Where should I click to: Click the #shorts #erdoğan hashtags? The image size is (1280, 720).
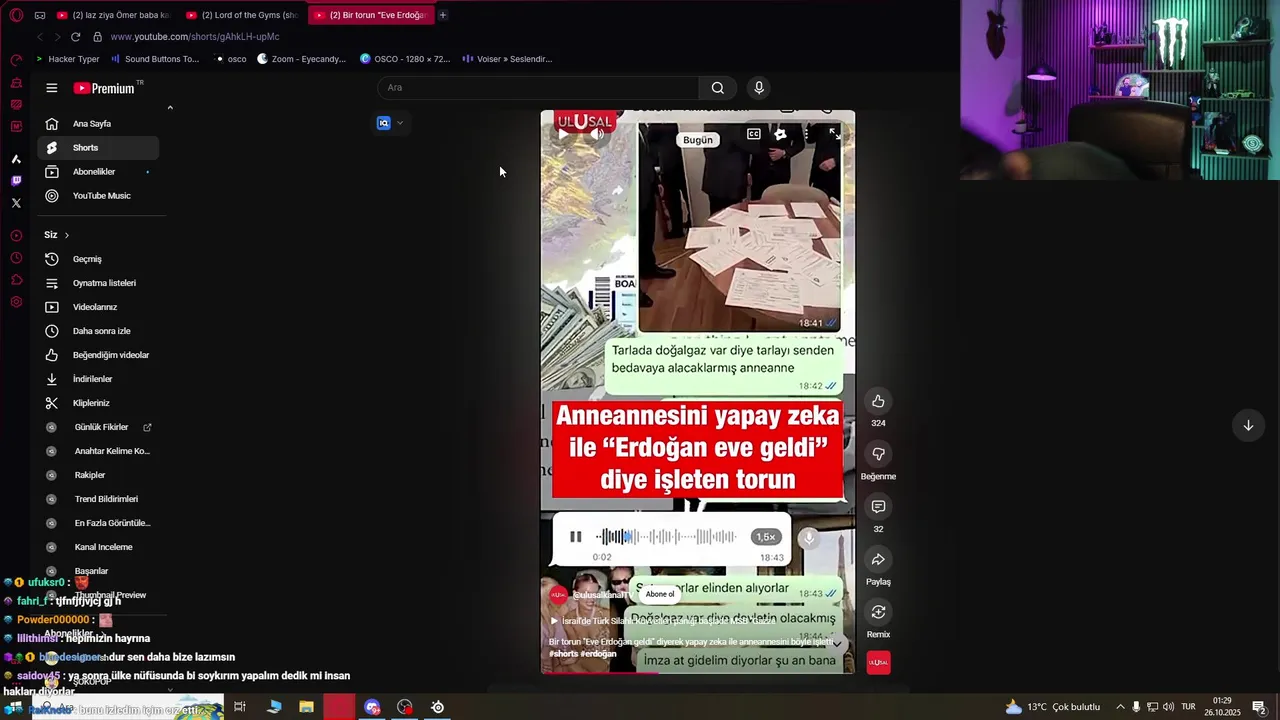[x=583, y=654]
